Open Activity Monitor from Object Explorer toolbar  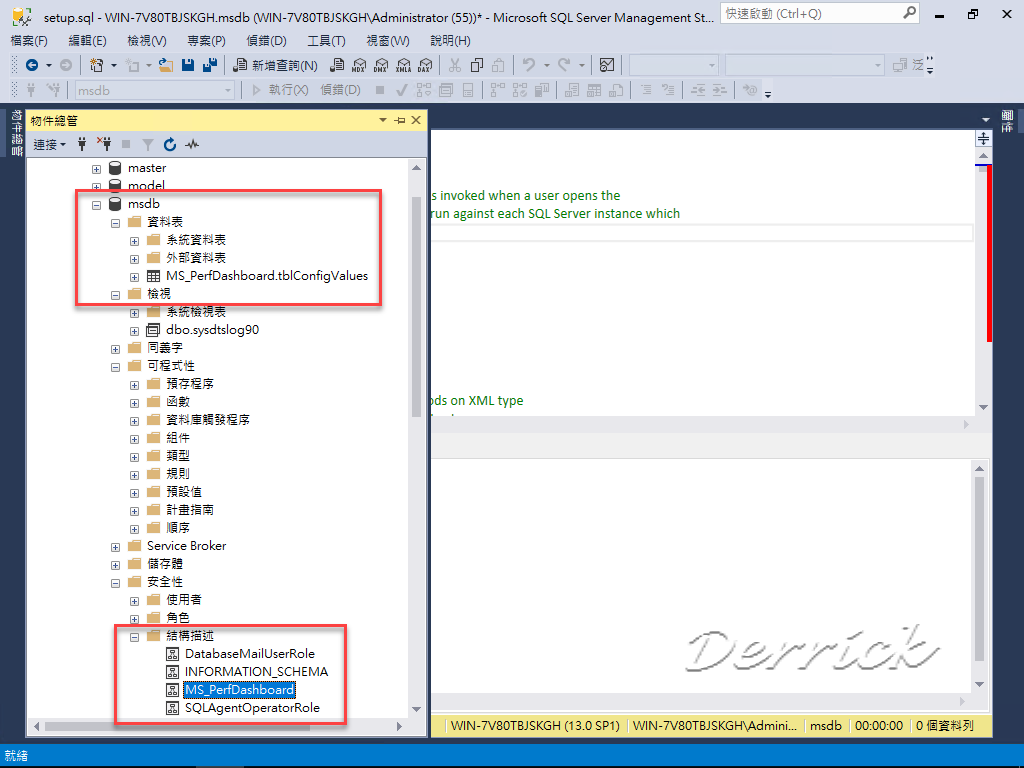coord(190,144)
